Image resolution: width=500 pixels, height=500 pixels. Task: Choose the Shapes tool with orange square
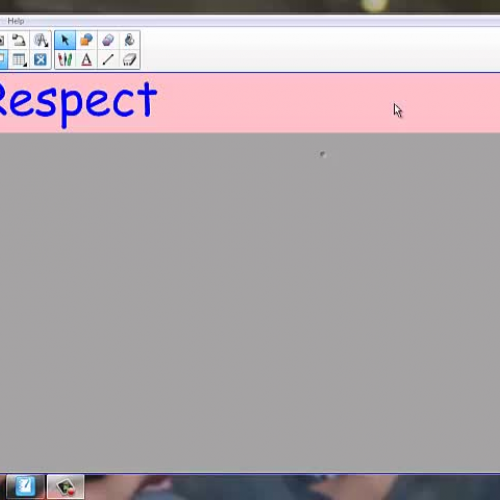click(x=87, y=40)
